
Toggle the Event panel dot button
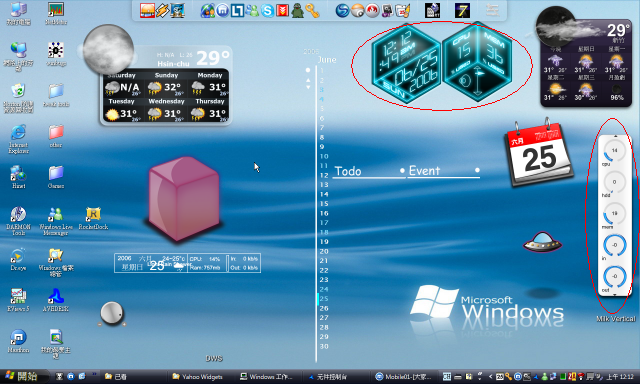[x=477, y=170]
